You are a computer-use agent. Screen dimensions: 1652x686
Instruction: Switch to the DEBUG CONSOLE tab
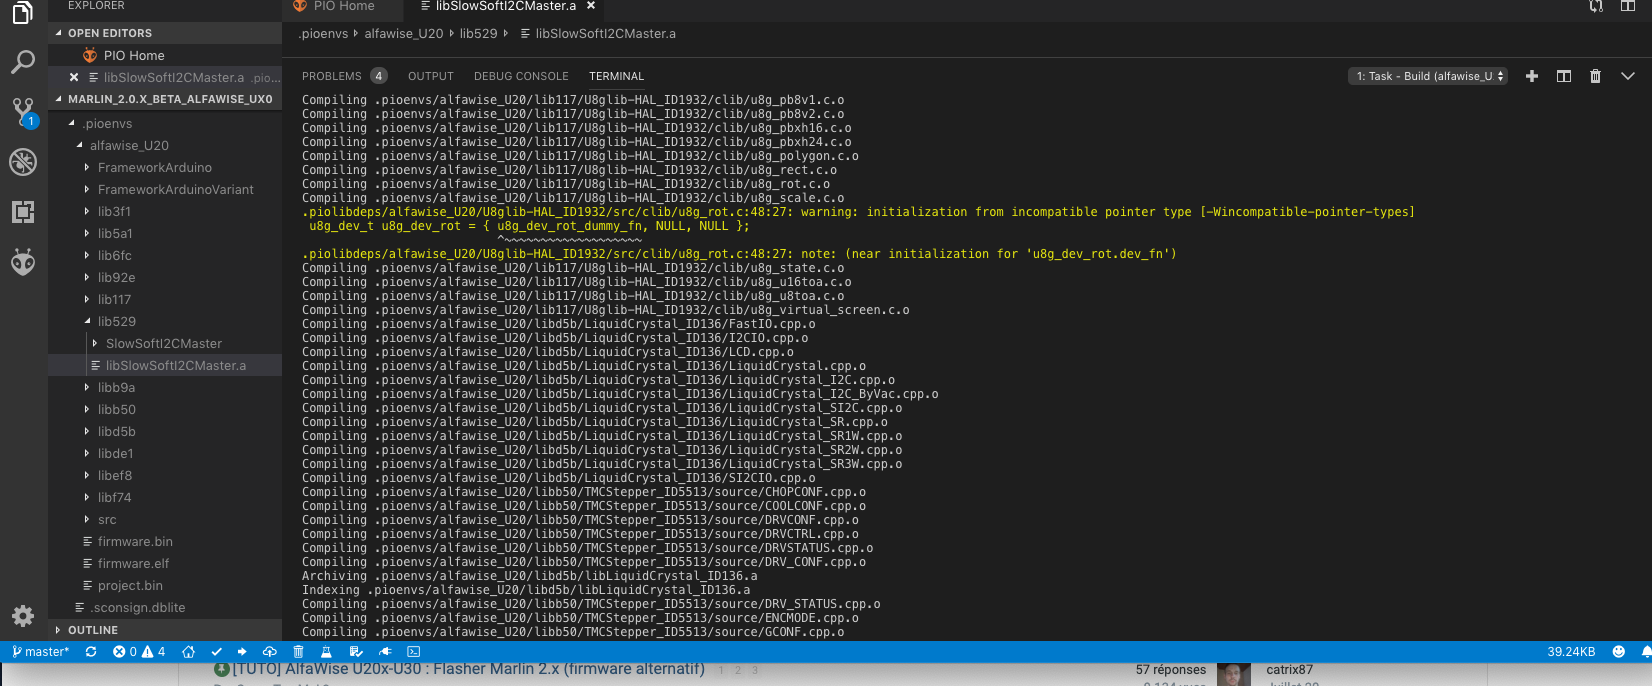pyautogui.click(x=521, y=76)
